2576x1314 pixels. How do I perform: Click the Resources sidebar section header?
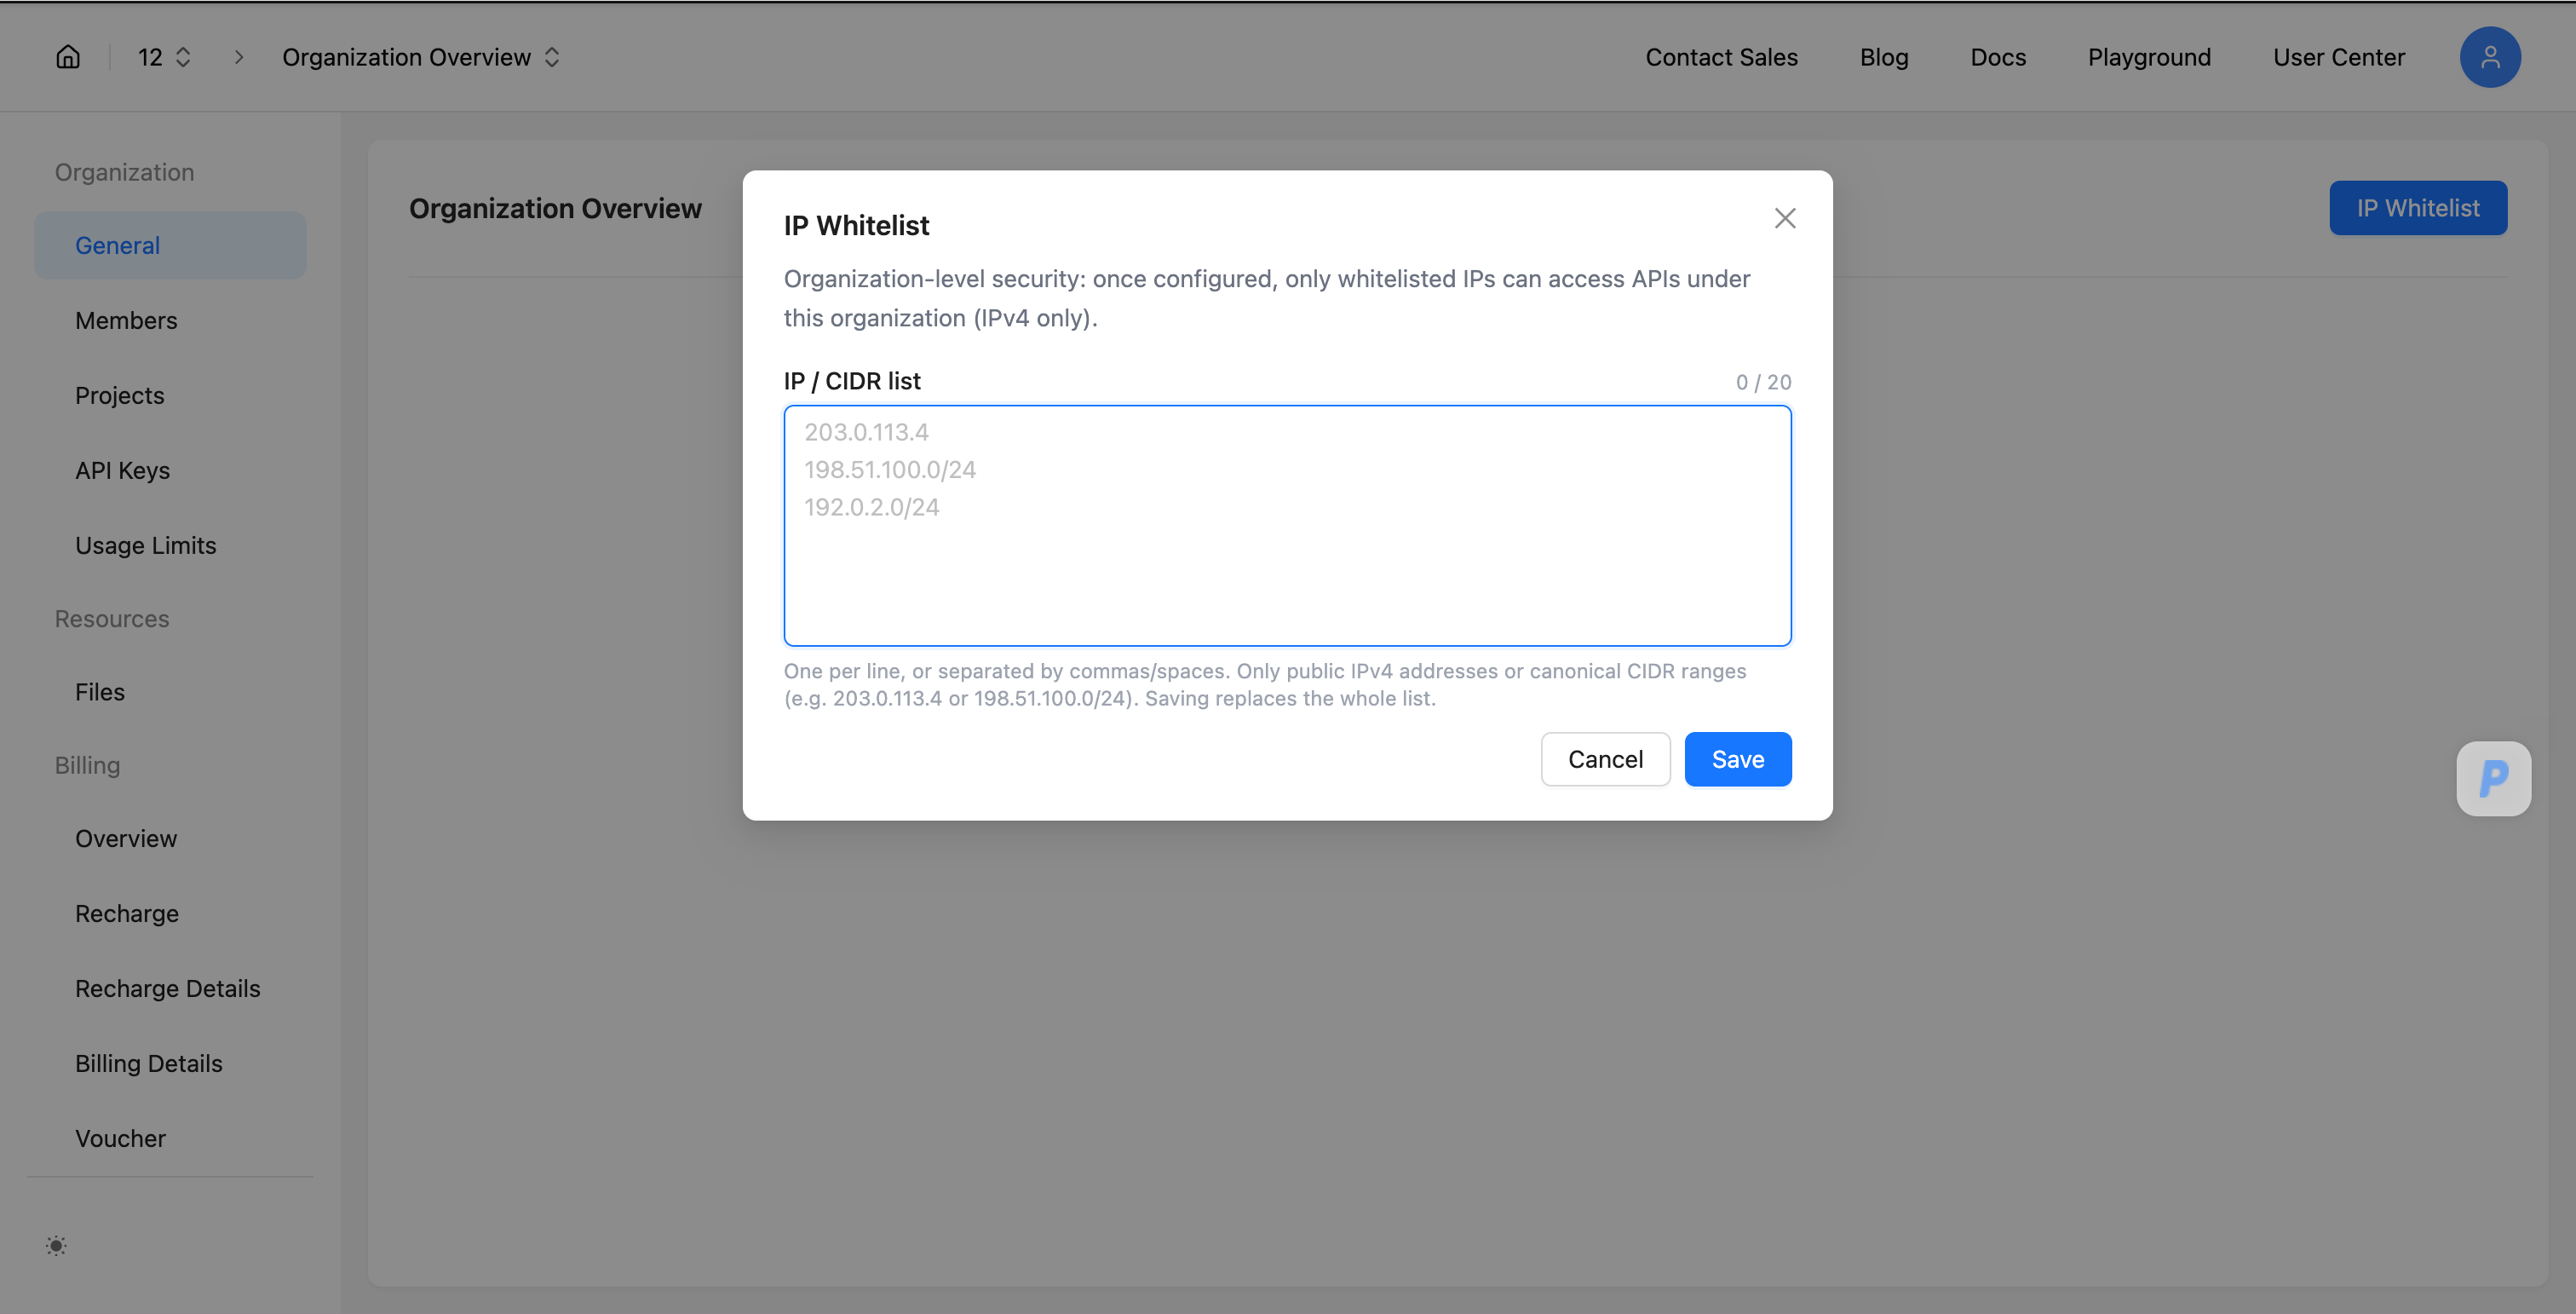coord(112,619)
